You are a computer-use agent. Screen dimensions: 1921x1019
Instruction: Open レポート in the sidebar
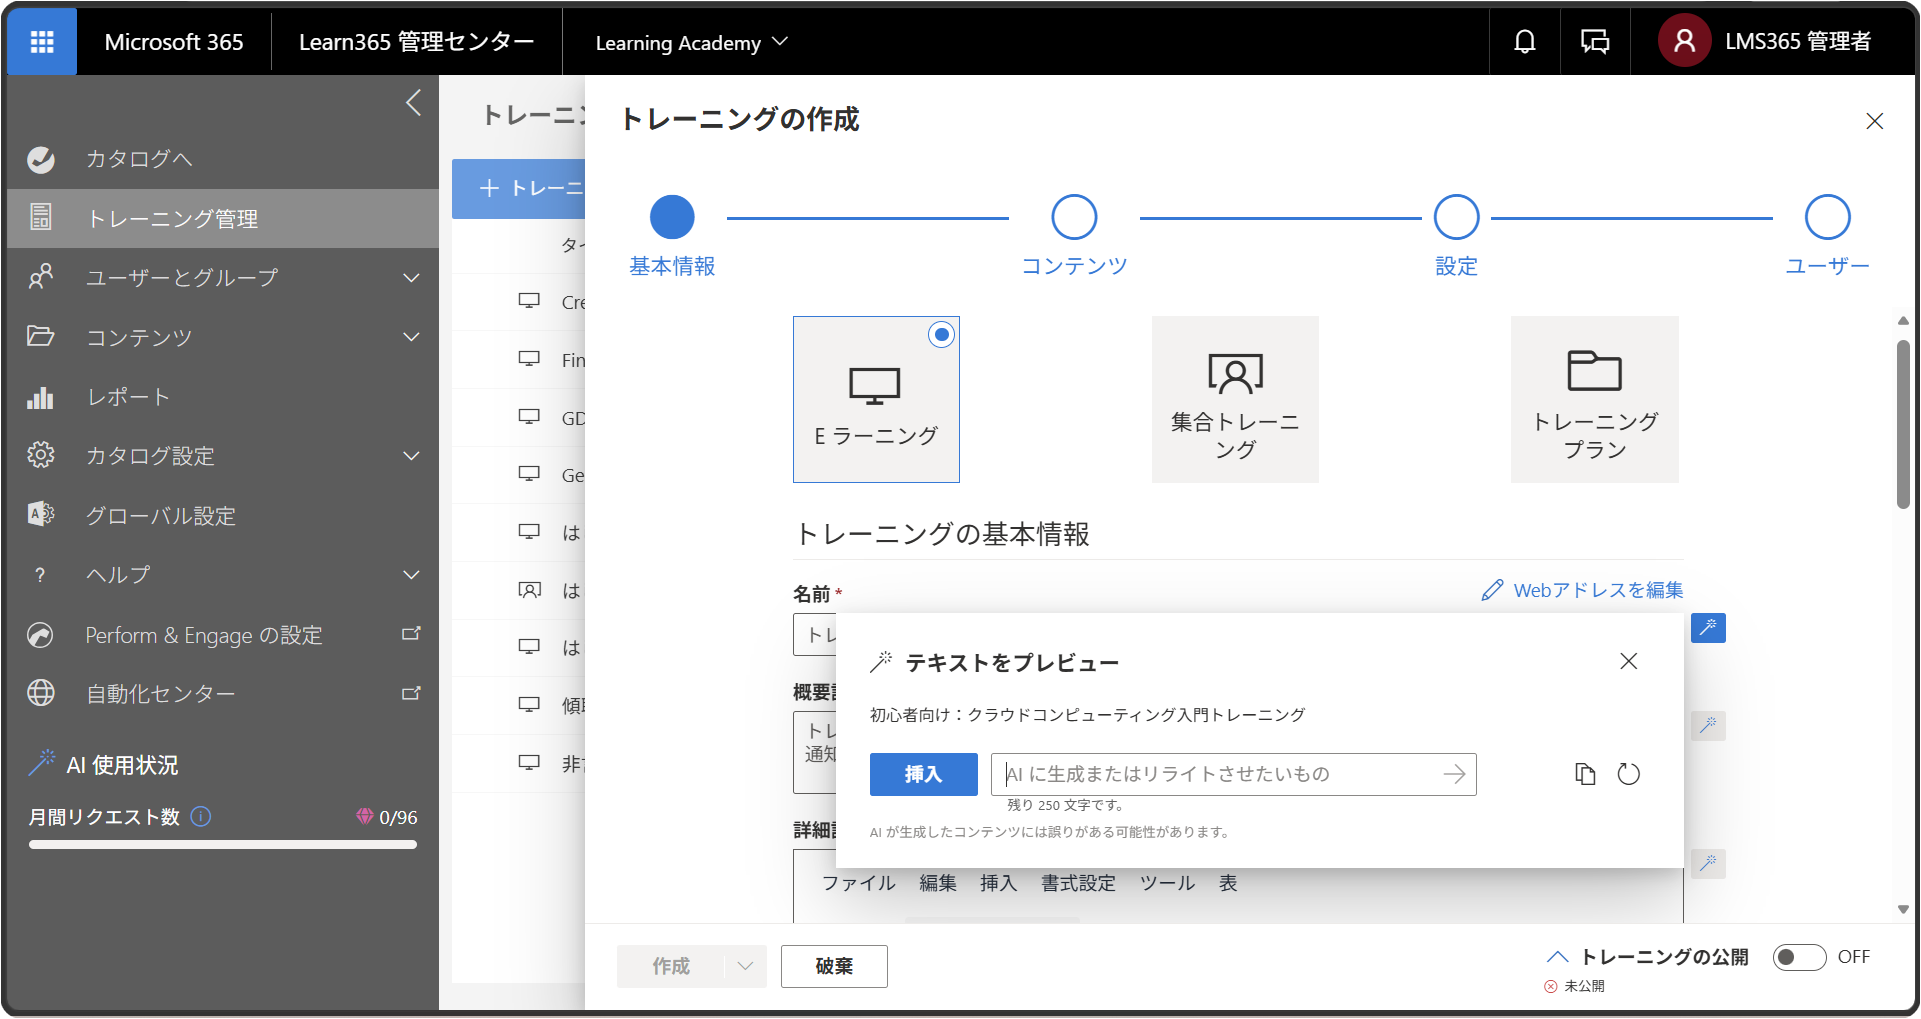click(x=223, y=397)
